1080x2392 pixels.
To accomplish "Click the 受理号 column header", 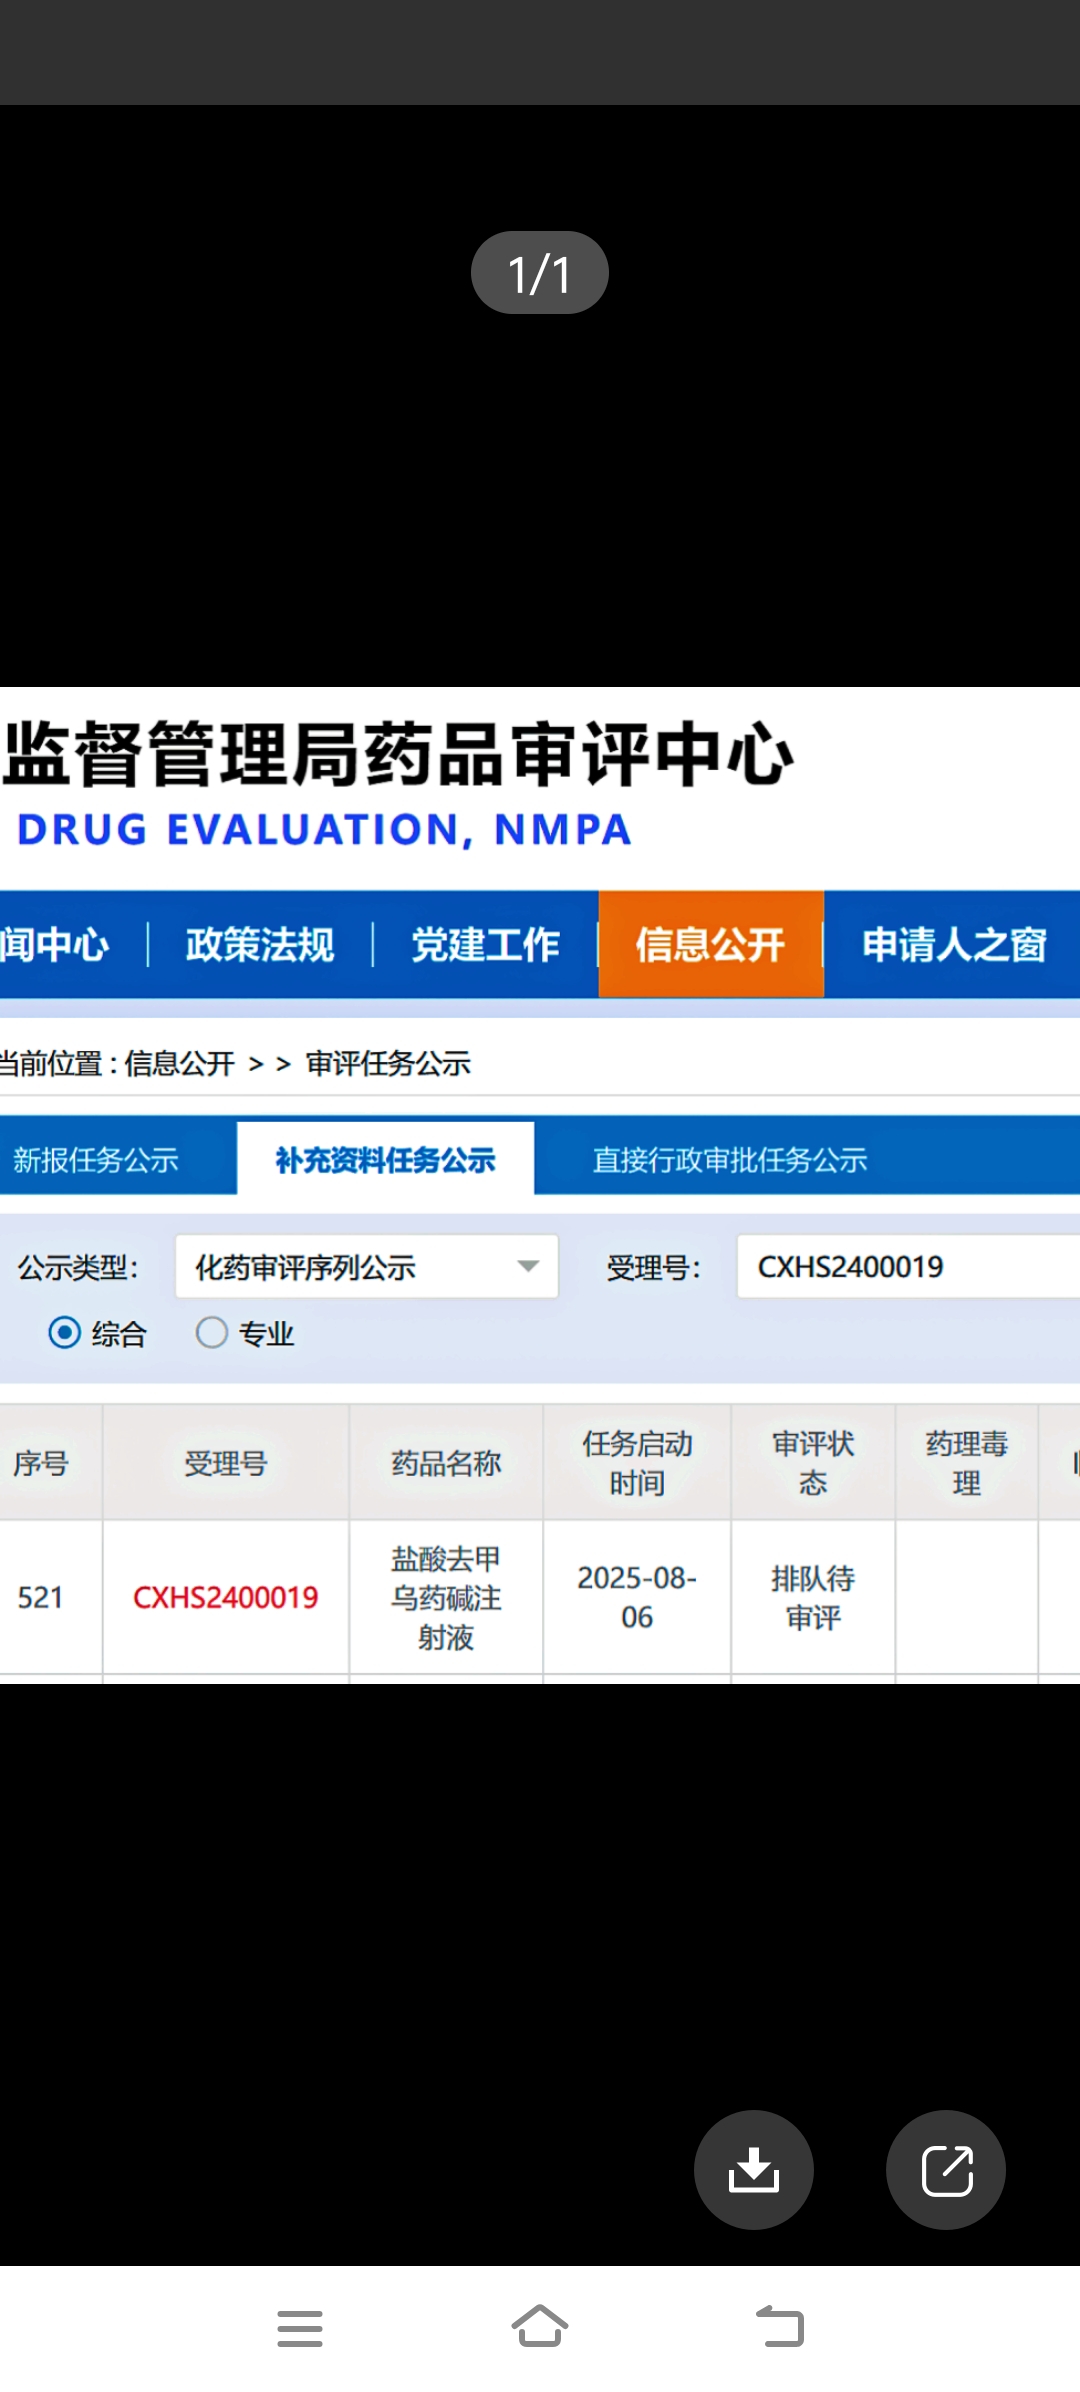I will [225, 1464].
